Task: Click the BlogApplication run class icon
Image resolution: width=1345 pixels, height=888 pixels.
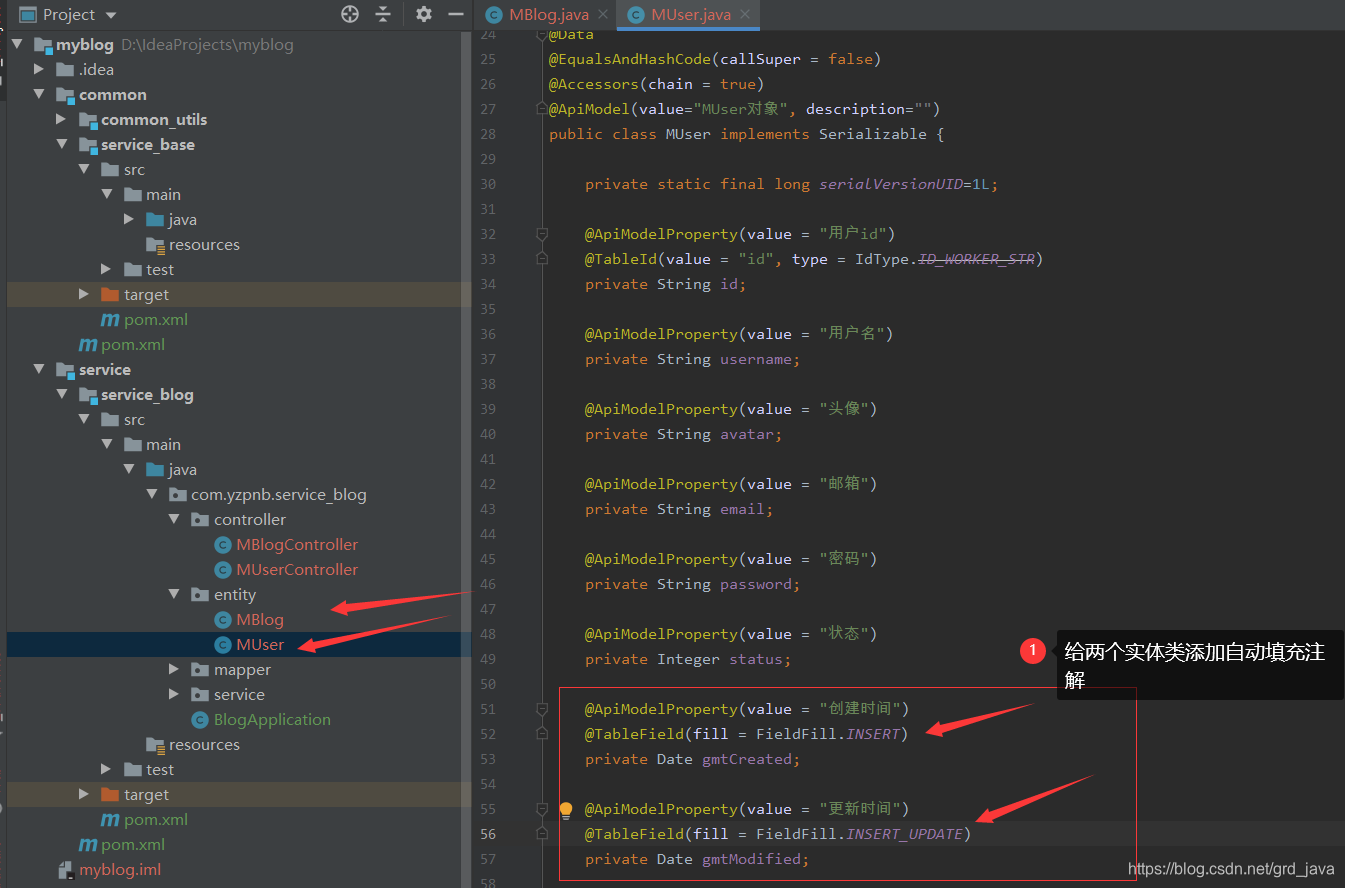Action: tap(200, 720)
